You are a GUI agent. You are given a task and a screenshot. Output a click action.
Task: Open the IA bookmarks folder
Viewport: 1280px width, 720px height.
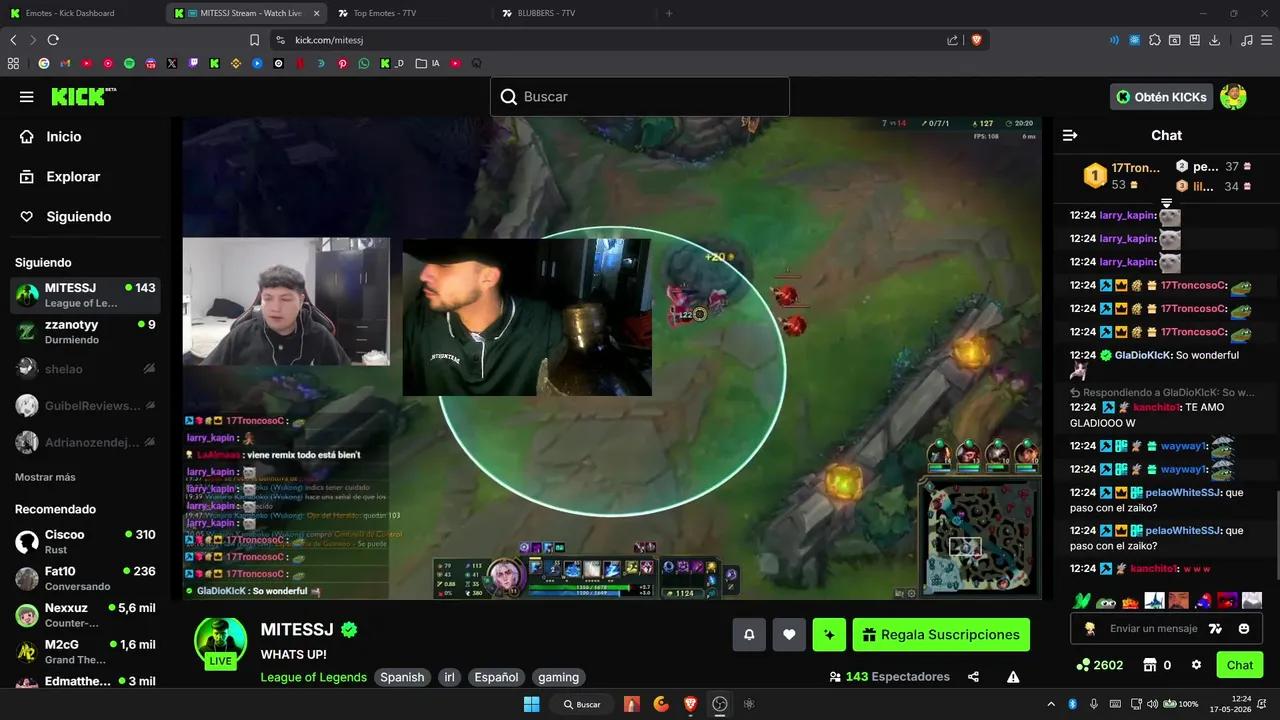point(428,63)
